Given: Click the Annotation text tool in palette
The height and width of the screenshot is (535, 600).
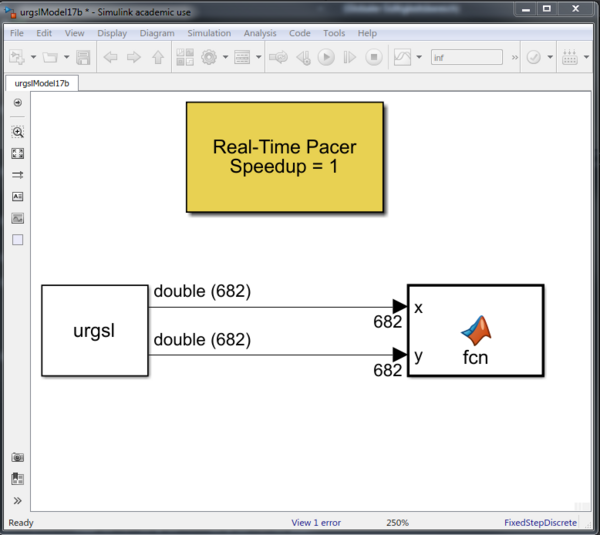Looking at the screenshot, I should click(17, 196).
